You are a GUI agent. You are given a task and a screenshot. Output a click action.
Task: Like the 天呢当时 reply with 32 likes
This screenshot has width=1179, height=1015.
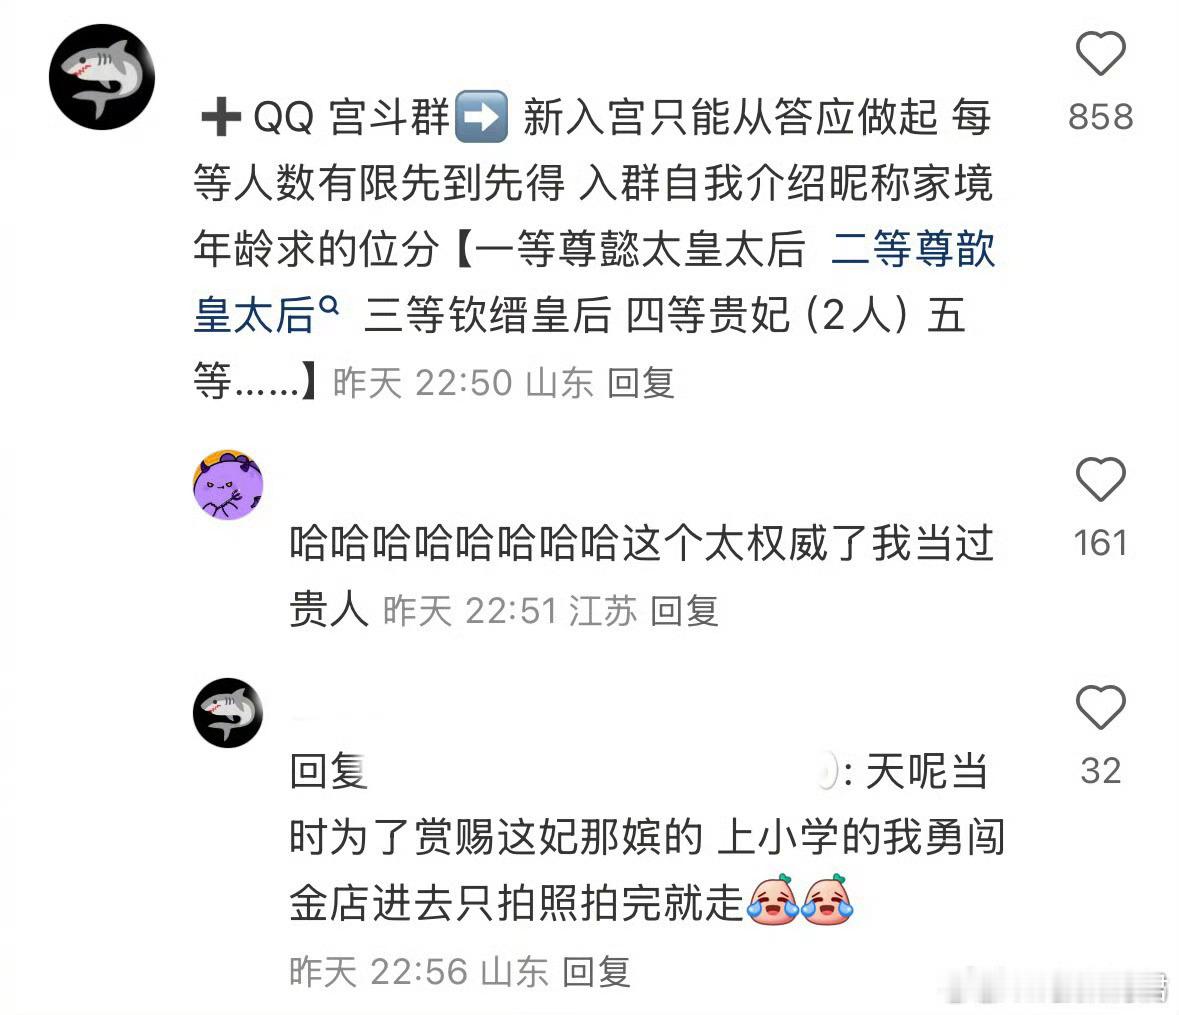1100,707
